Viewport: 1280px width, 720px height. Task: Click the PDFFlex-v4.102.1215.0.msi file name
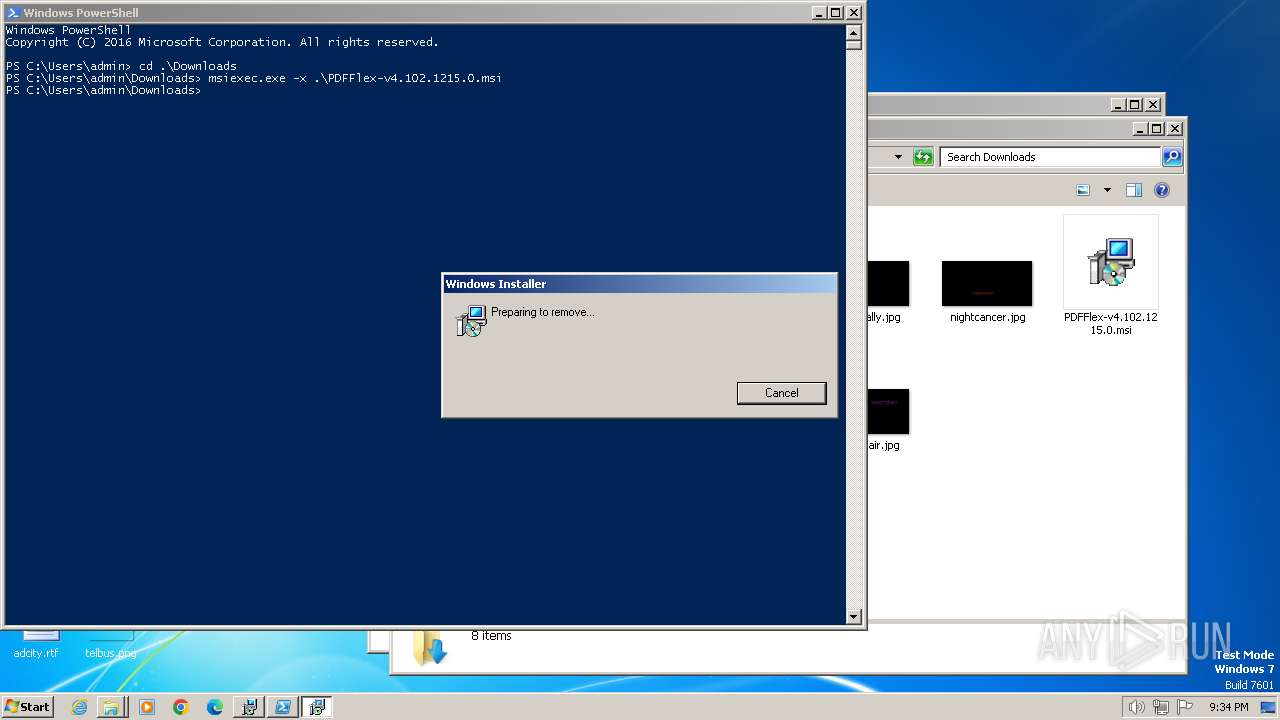1111,323
